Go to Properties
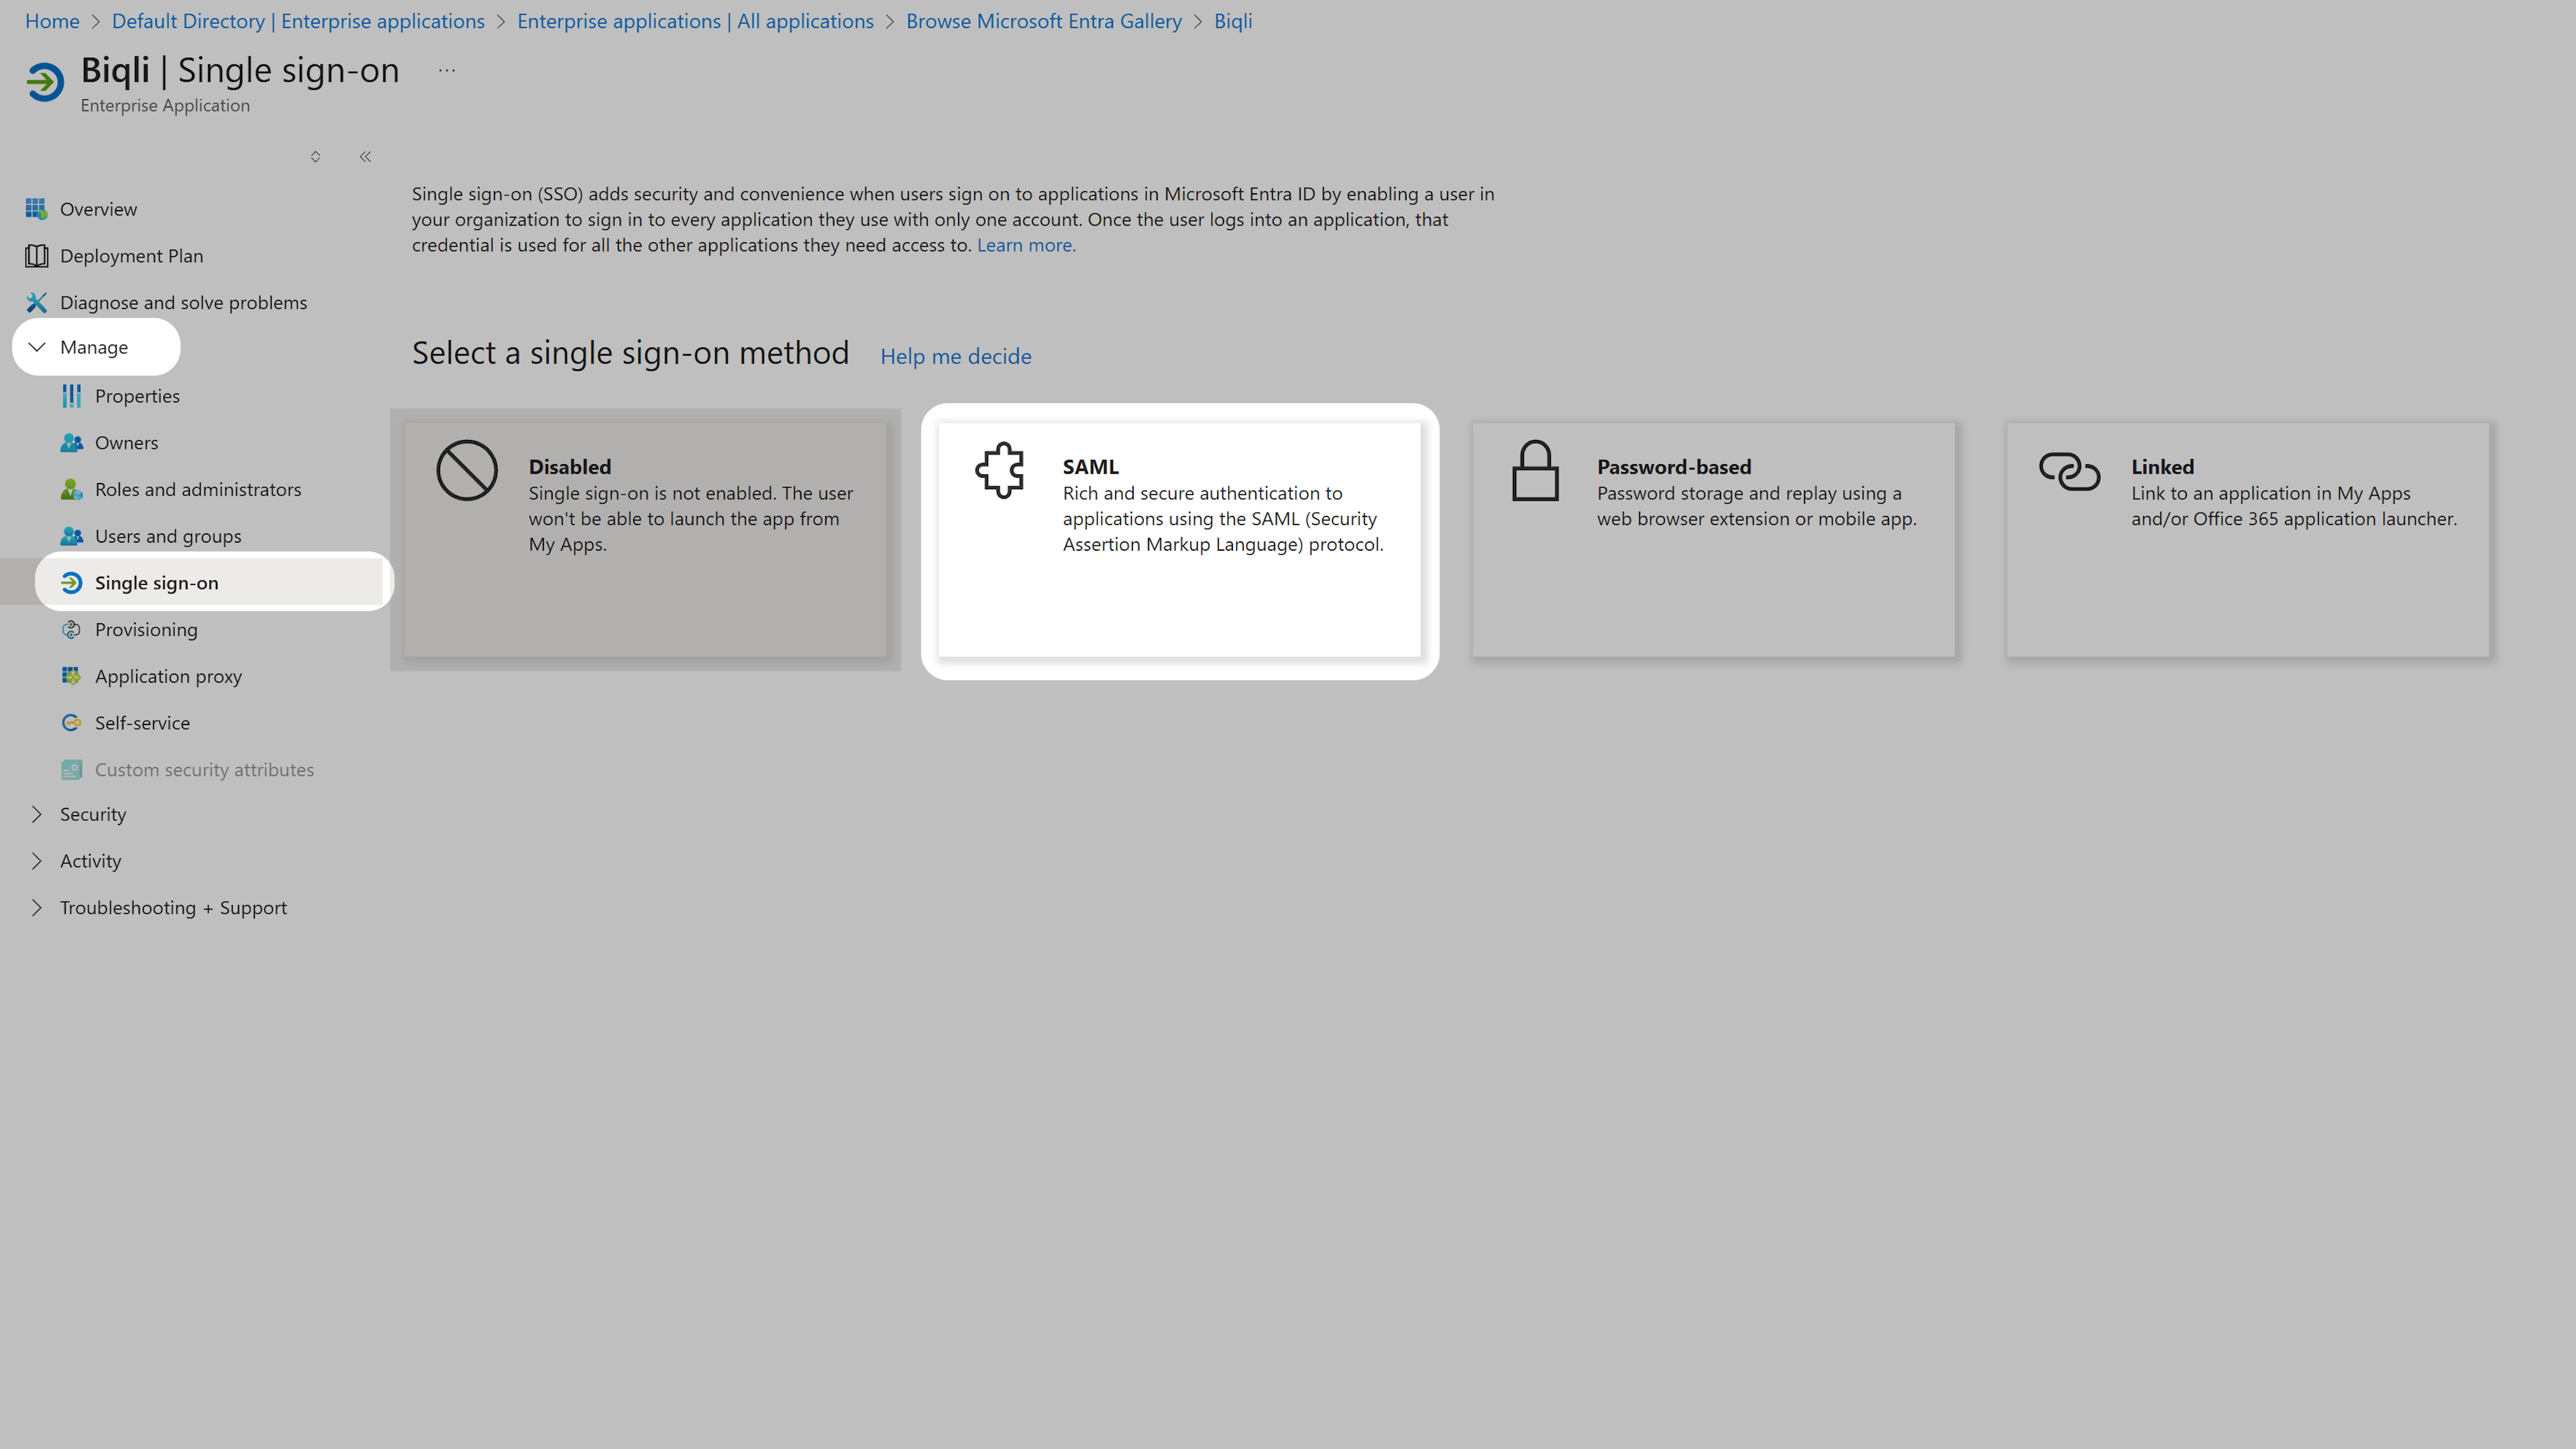Viewport: 2576px width, 1449px height. click(x=137, y=396)
